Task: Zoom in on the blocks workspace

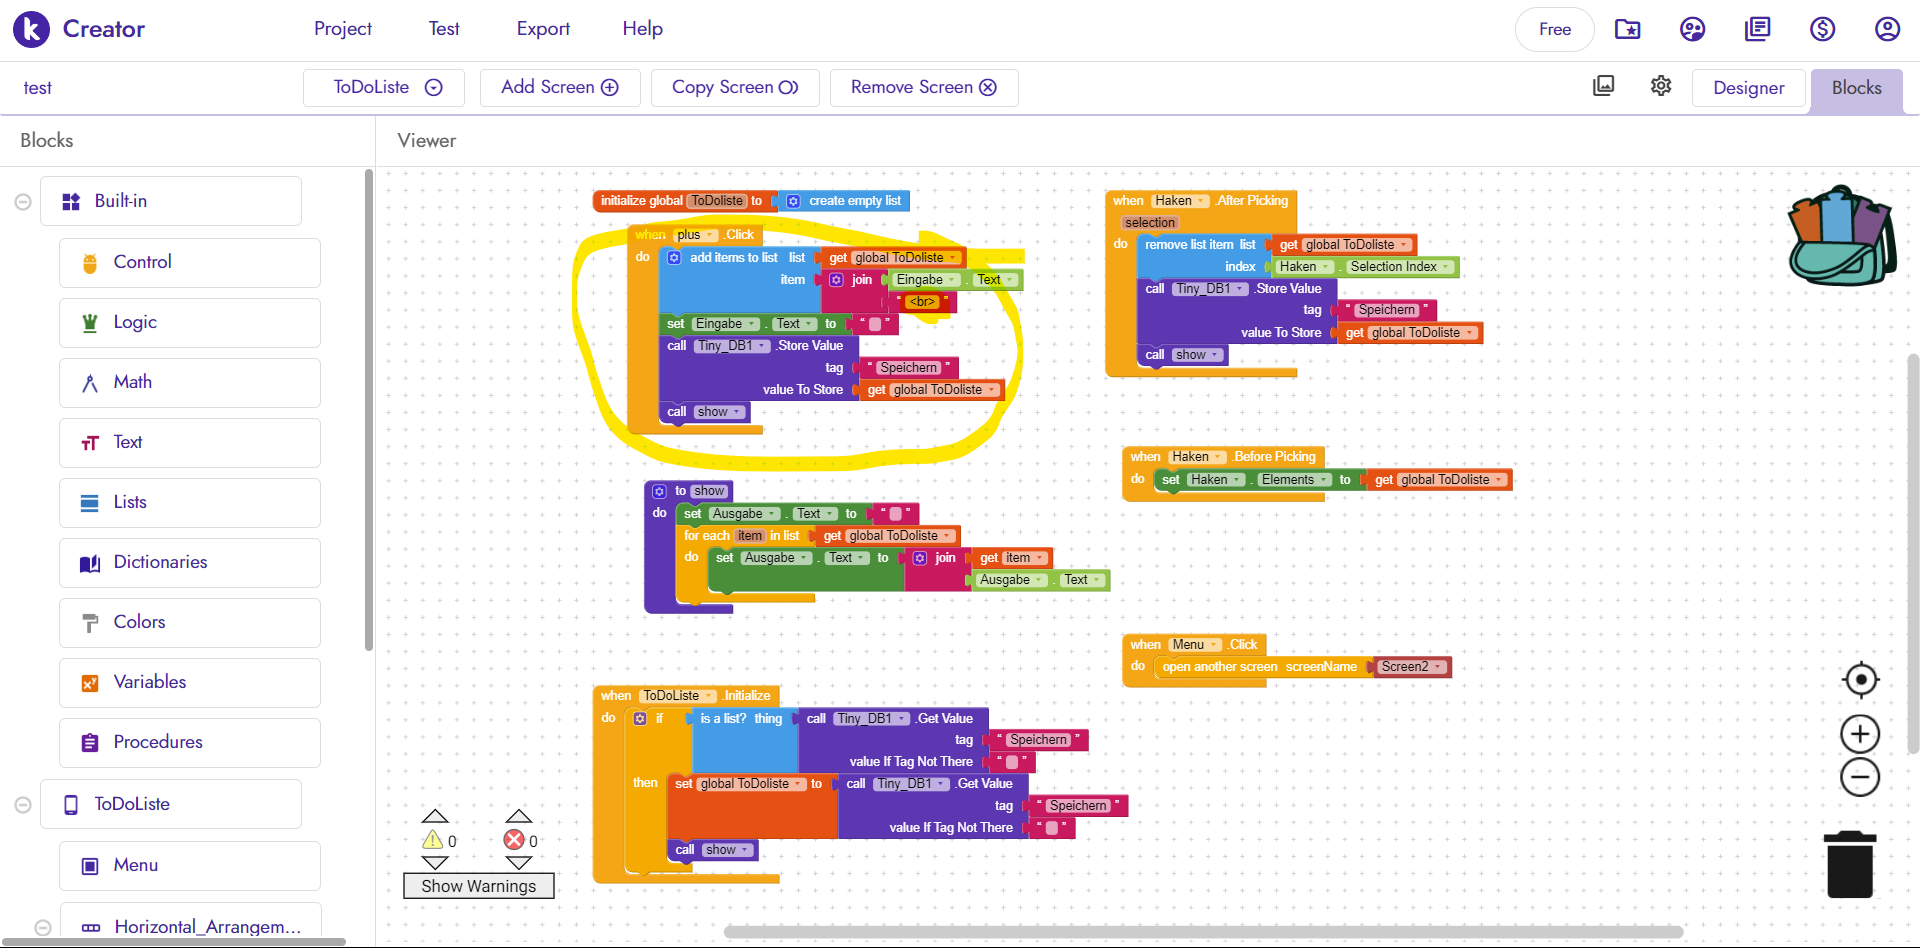Action: click(1859, 733)
